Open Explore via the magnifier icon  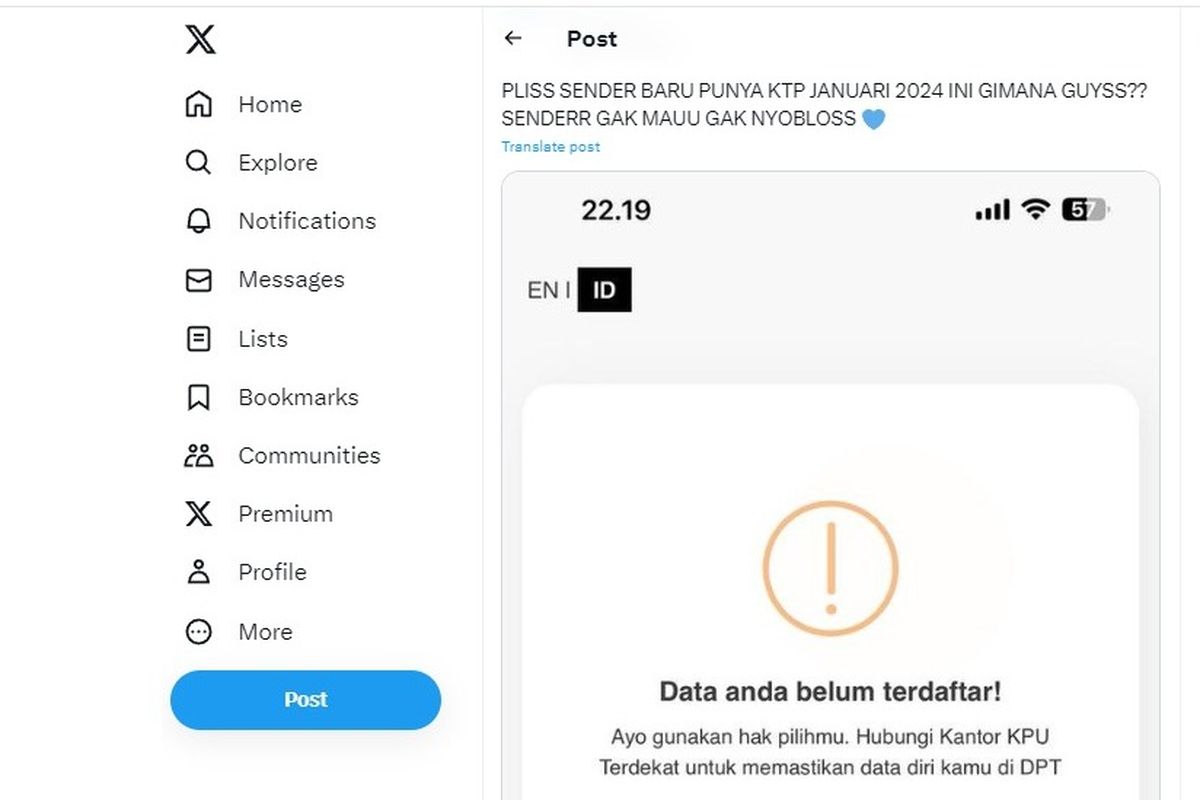pyautogui.click(x=198, y=162)
